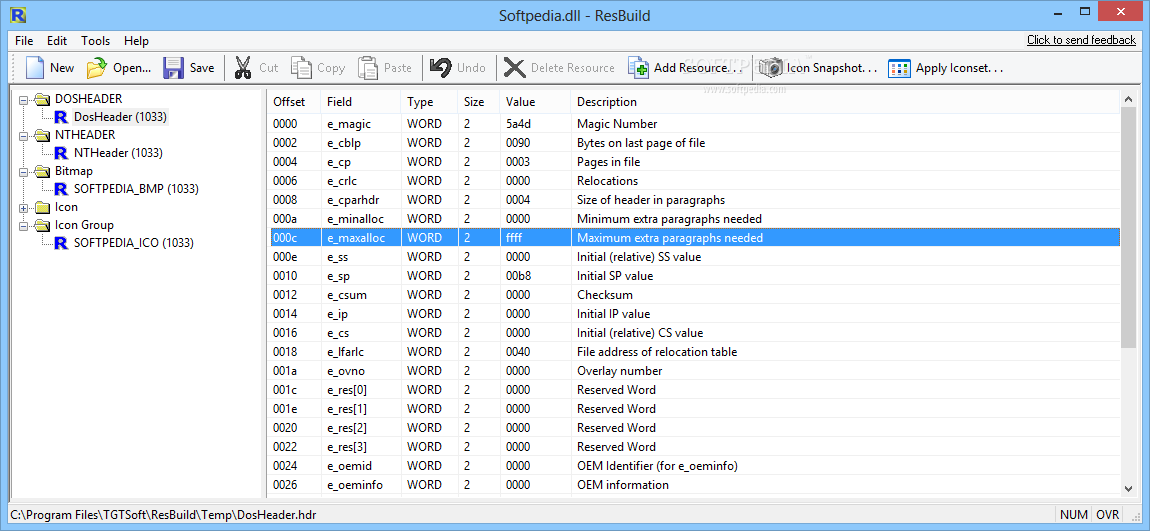Select the e_ip field row
1150x531 pixels.
coord(694,314)
